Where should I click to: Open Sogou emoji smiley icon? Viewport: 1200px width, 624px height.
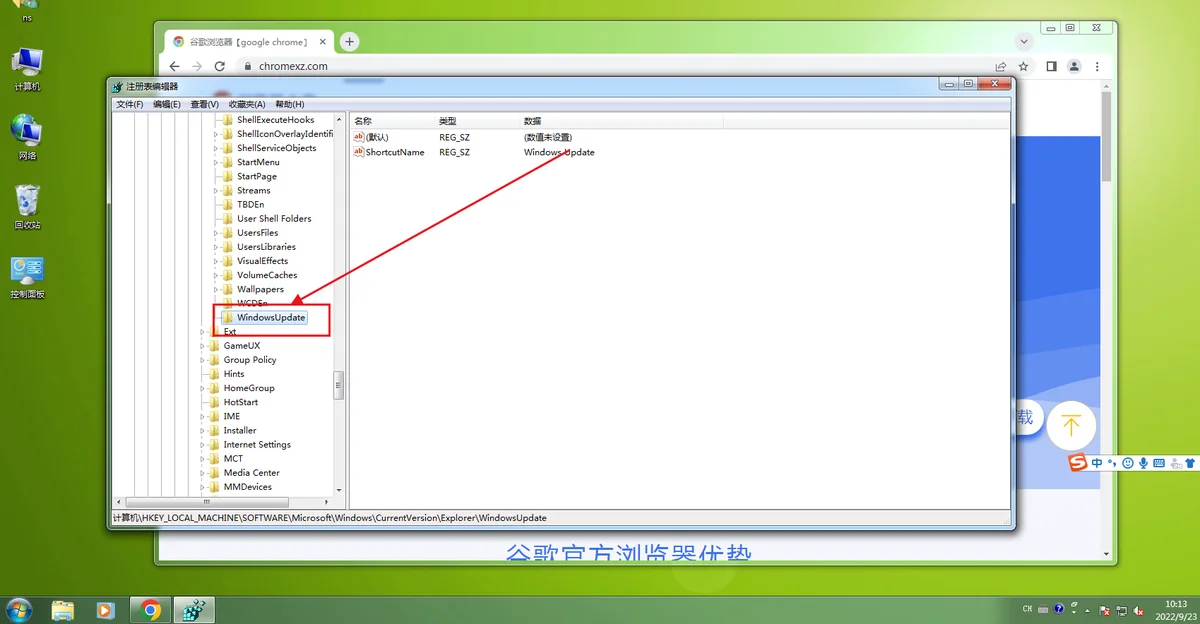click(x=1128, y=463)
